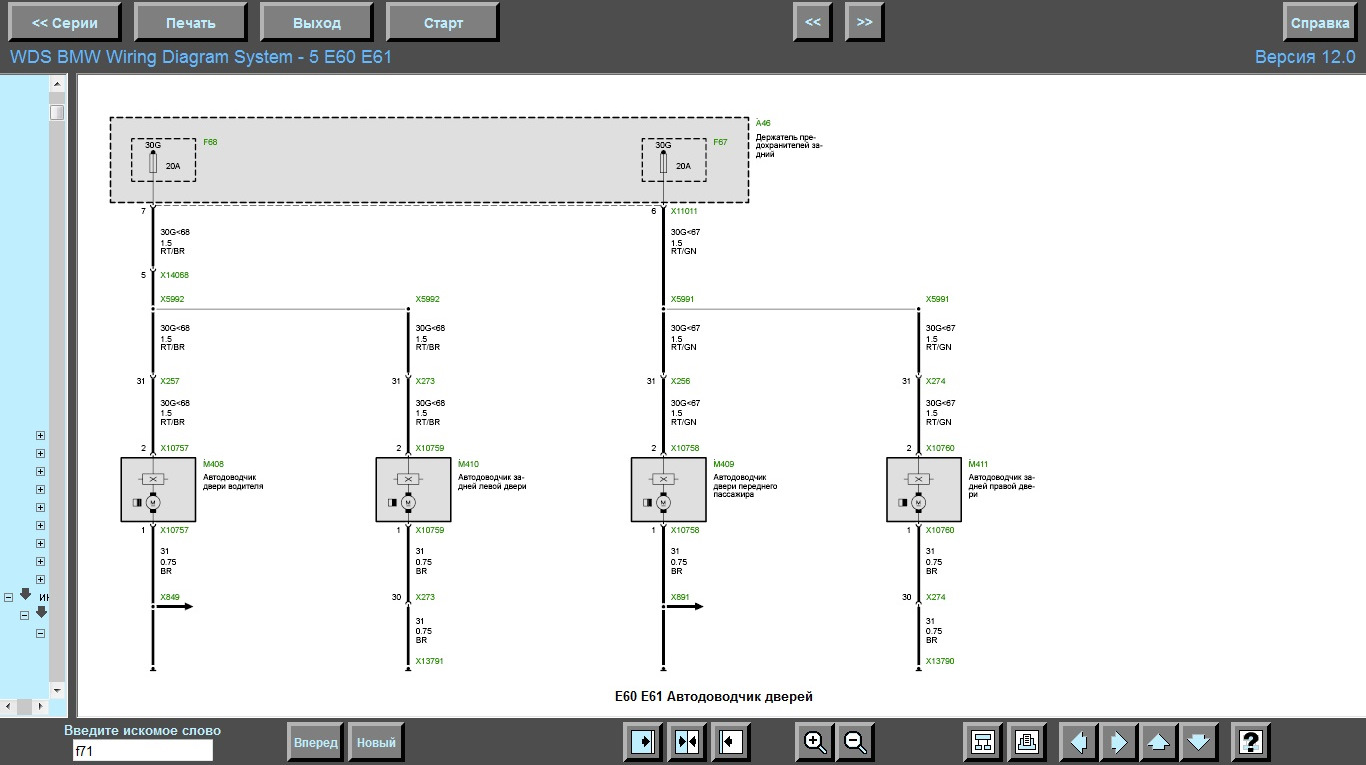
Task: Click the M410 component label
Action: coord(468,464)
